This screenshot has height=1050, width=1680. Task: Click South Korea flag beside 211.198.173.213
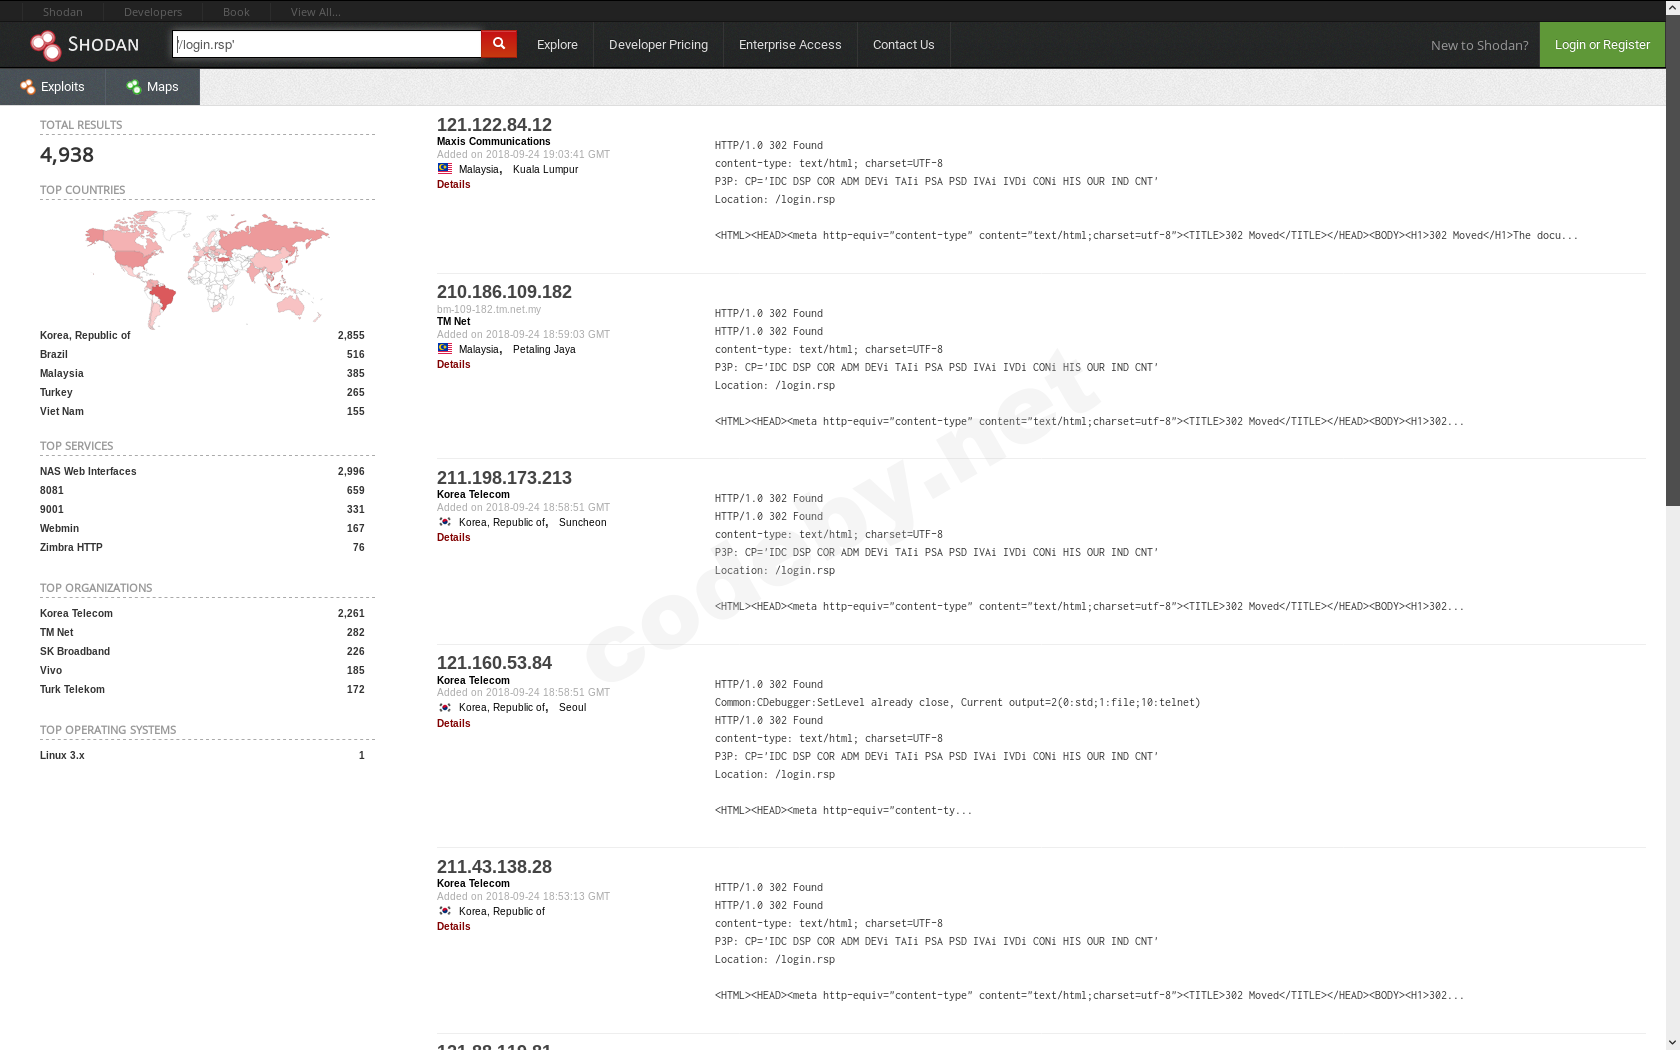click(x=444, y=521)
